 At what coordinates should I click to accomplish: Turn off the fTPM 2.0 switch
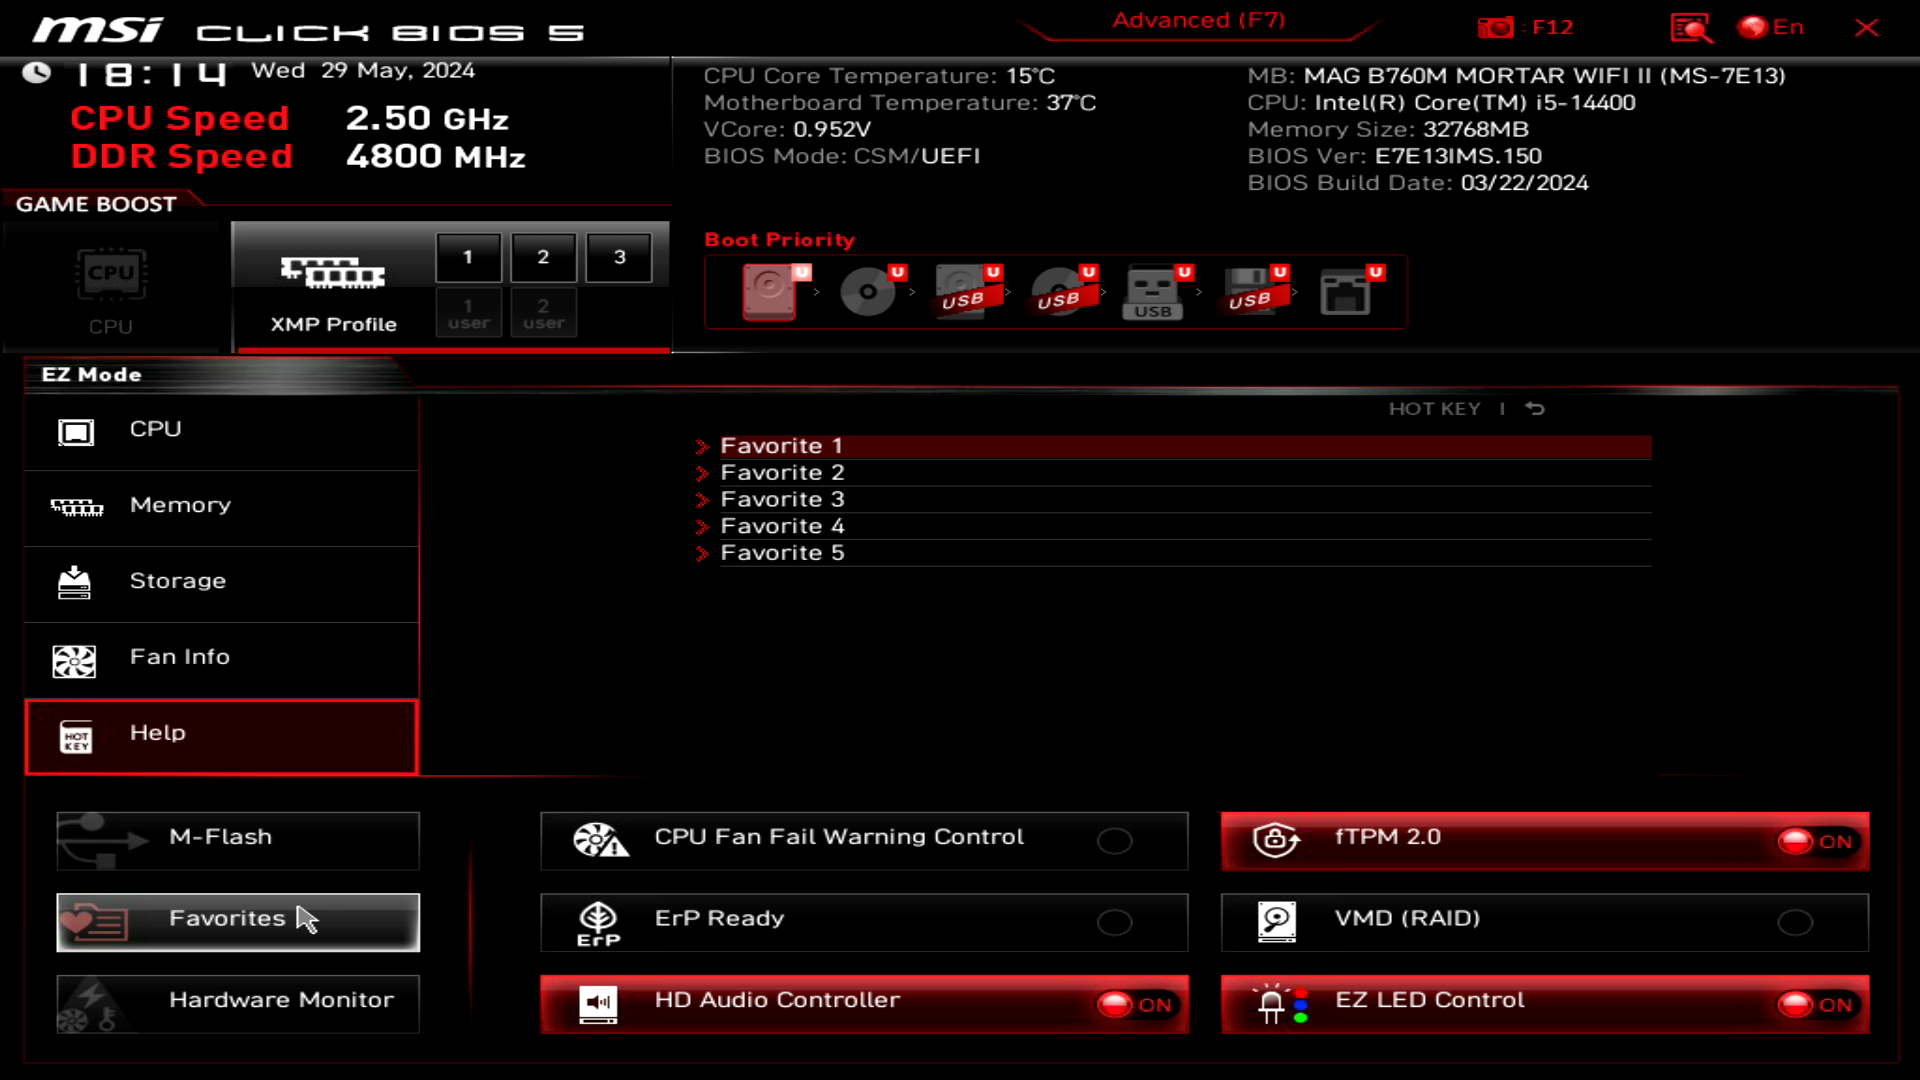[1814, 842]
